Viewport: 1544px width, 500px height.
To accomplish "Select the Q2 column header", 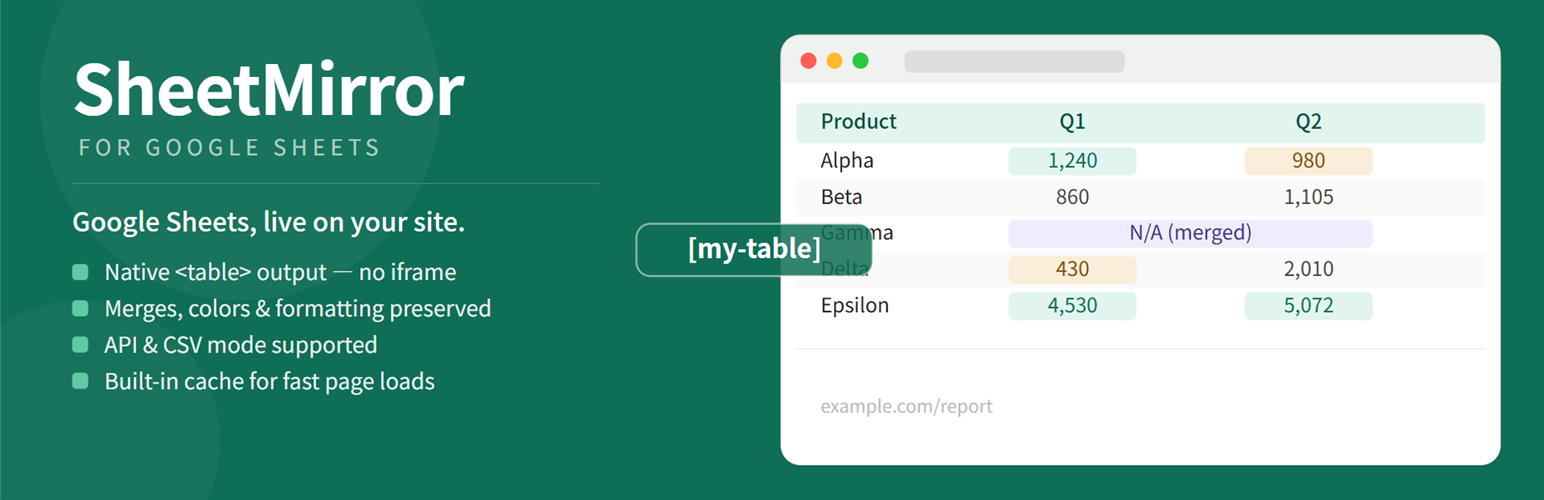I will [1308, 122].
